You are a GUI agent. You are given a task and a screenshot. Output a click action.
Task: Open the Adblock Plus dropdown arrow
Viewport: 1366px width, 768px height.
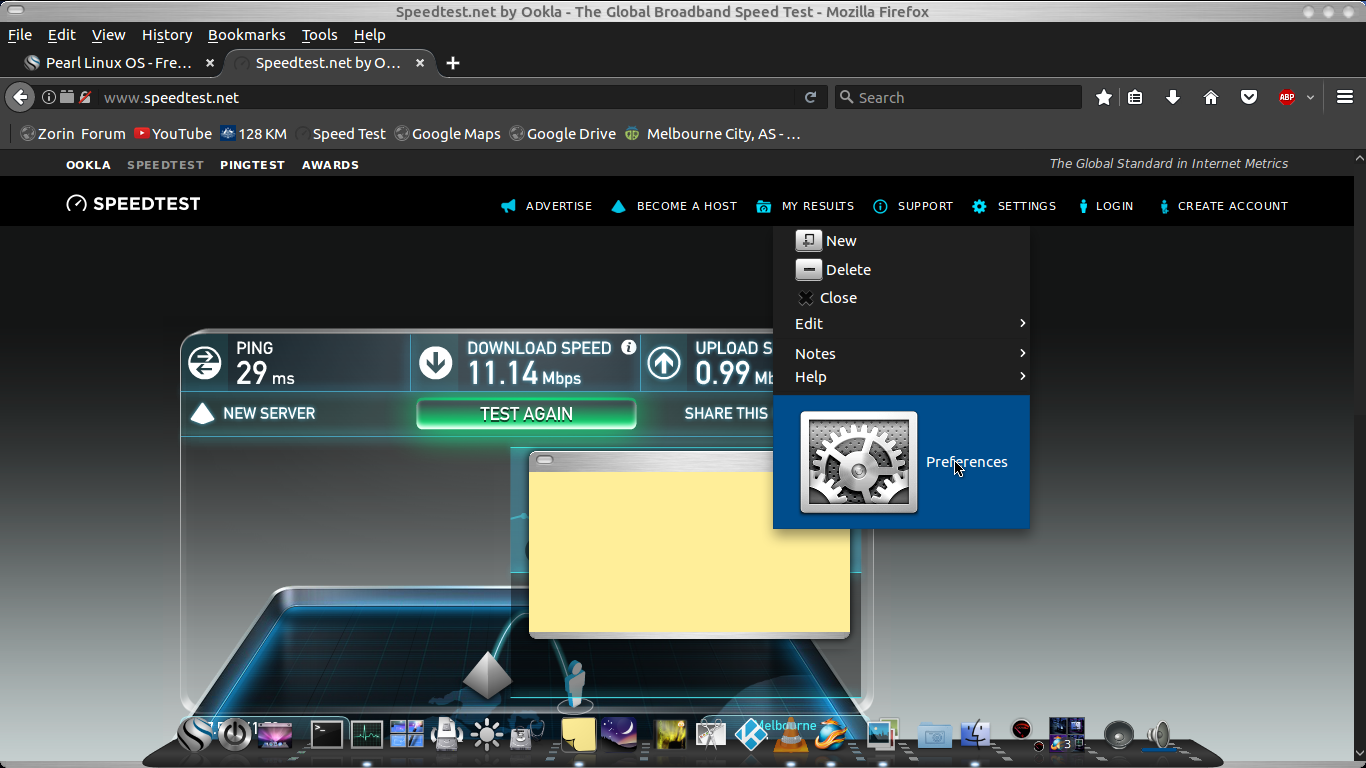click(x=1310, y=98)
